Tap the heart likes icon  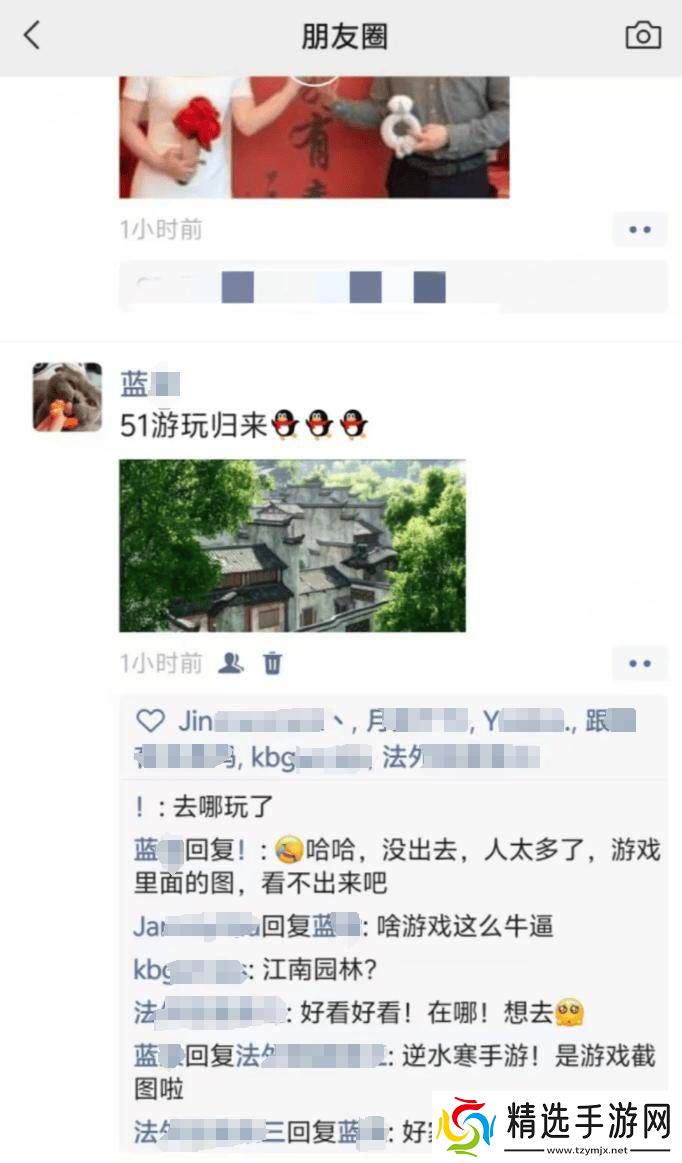151,720
